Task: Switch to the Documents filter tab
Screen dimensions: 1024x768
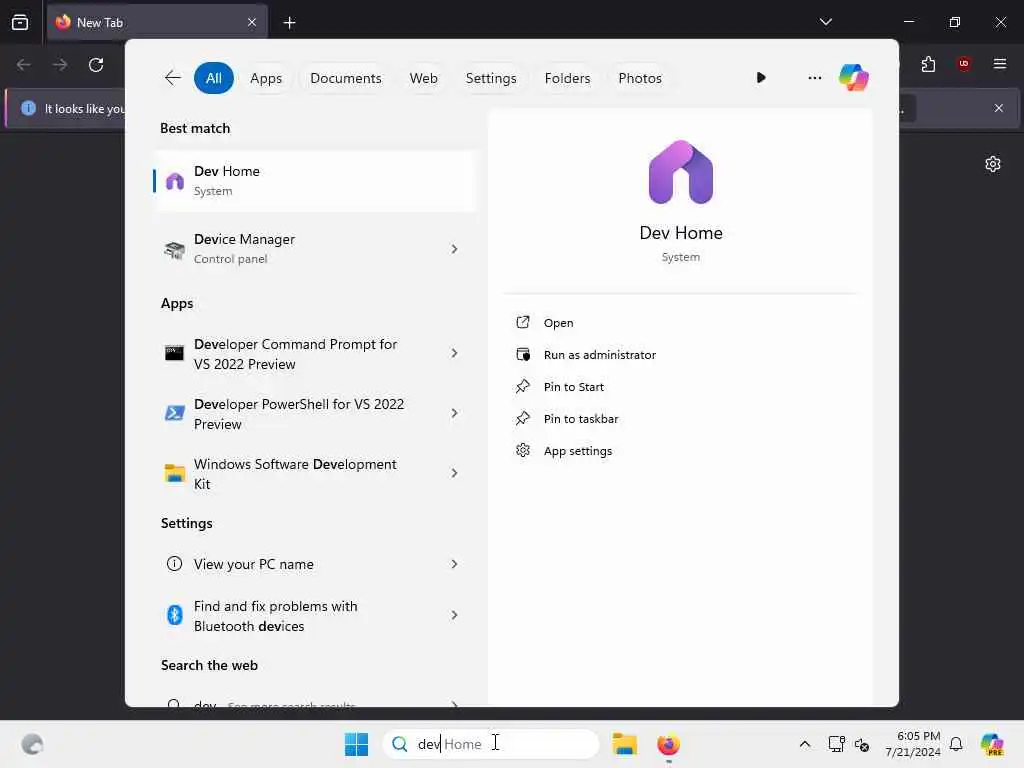Action: 345,78
